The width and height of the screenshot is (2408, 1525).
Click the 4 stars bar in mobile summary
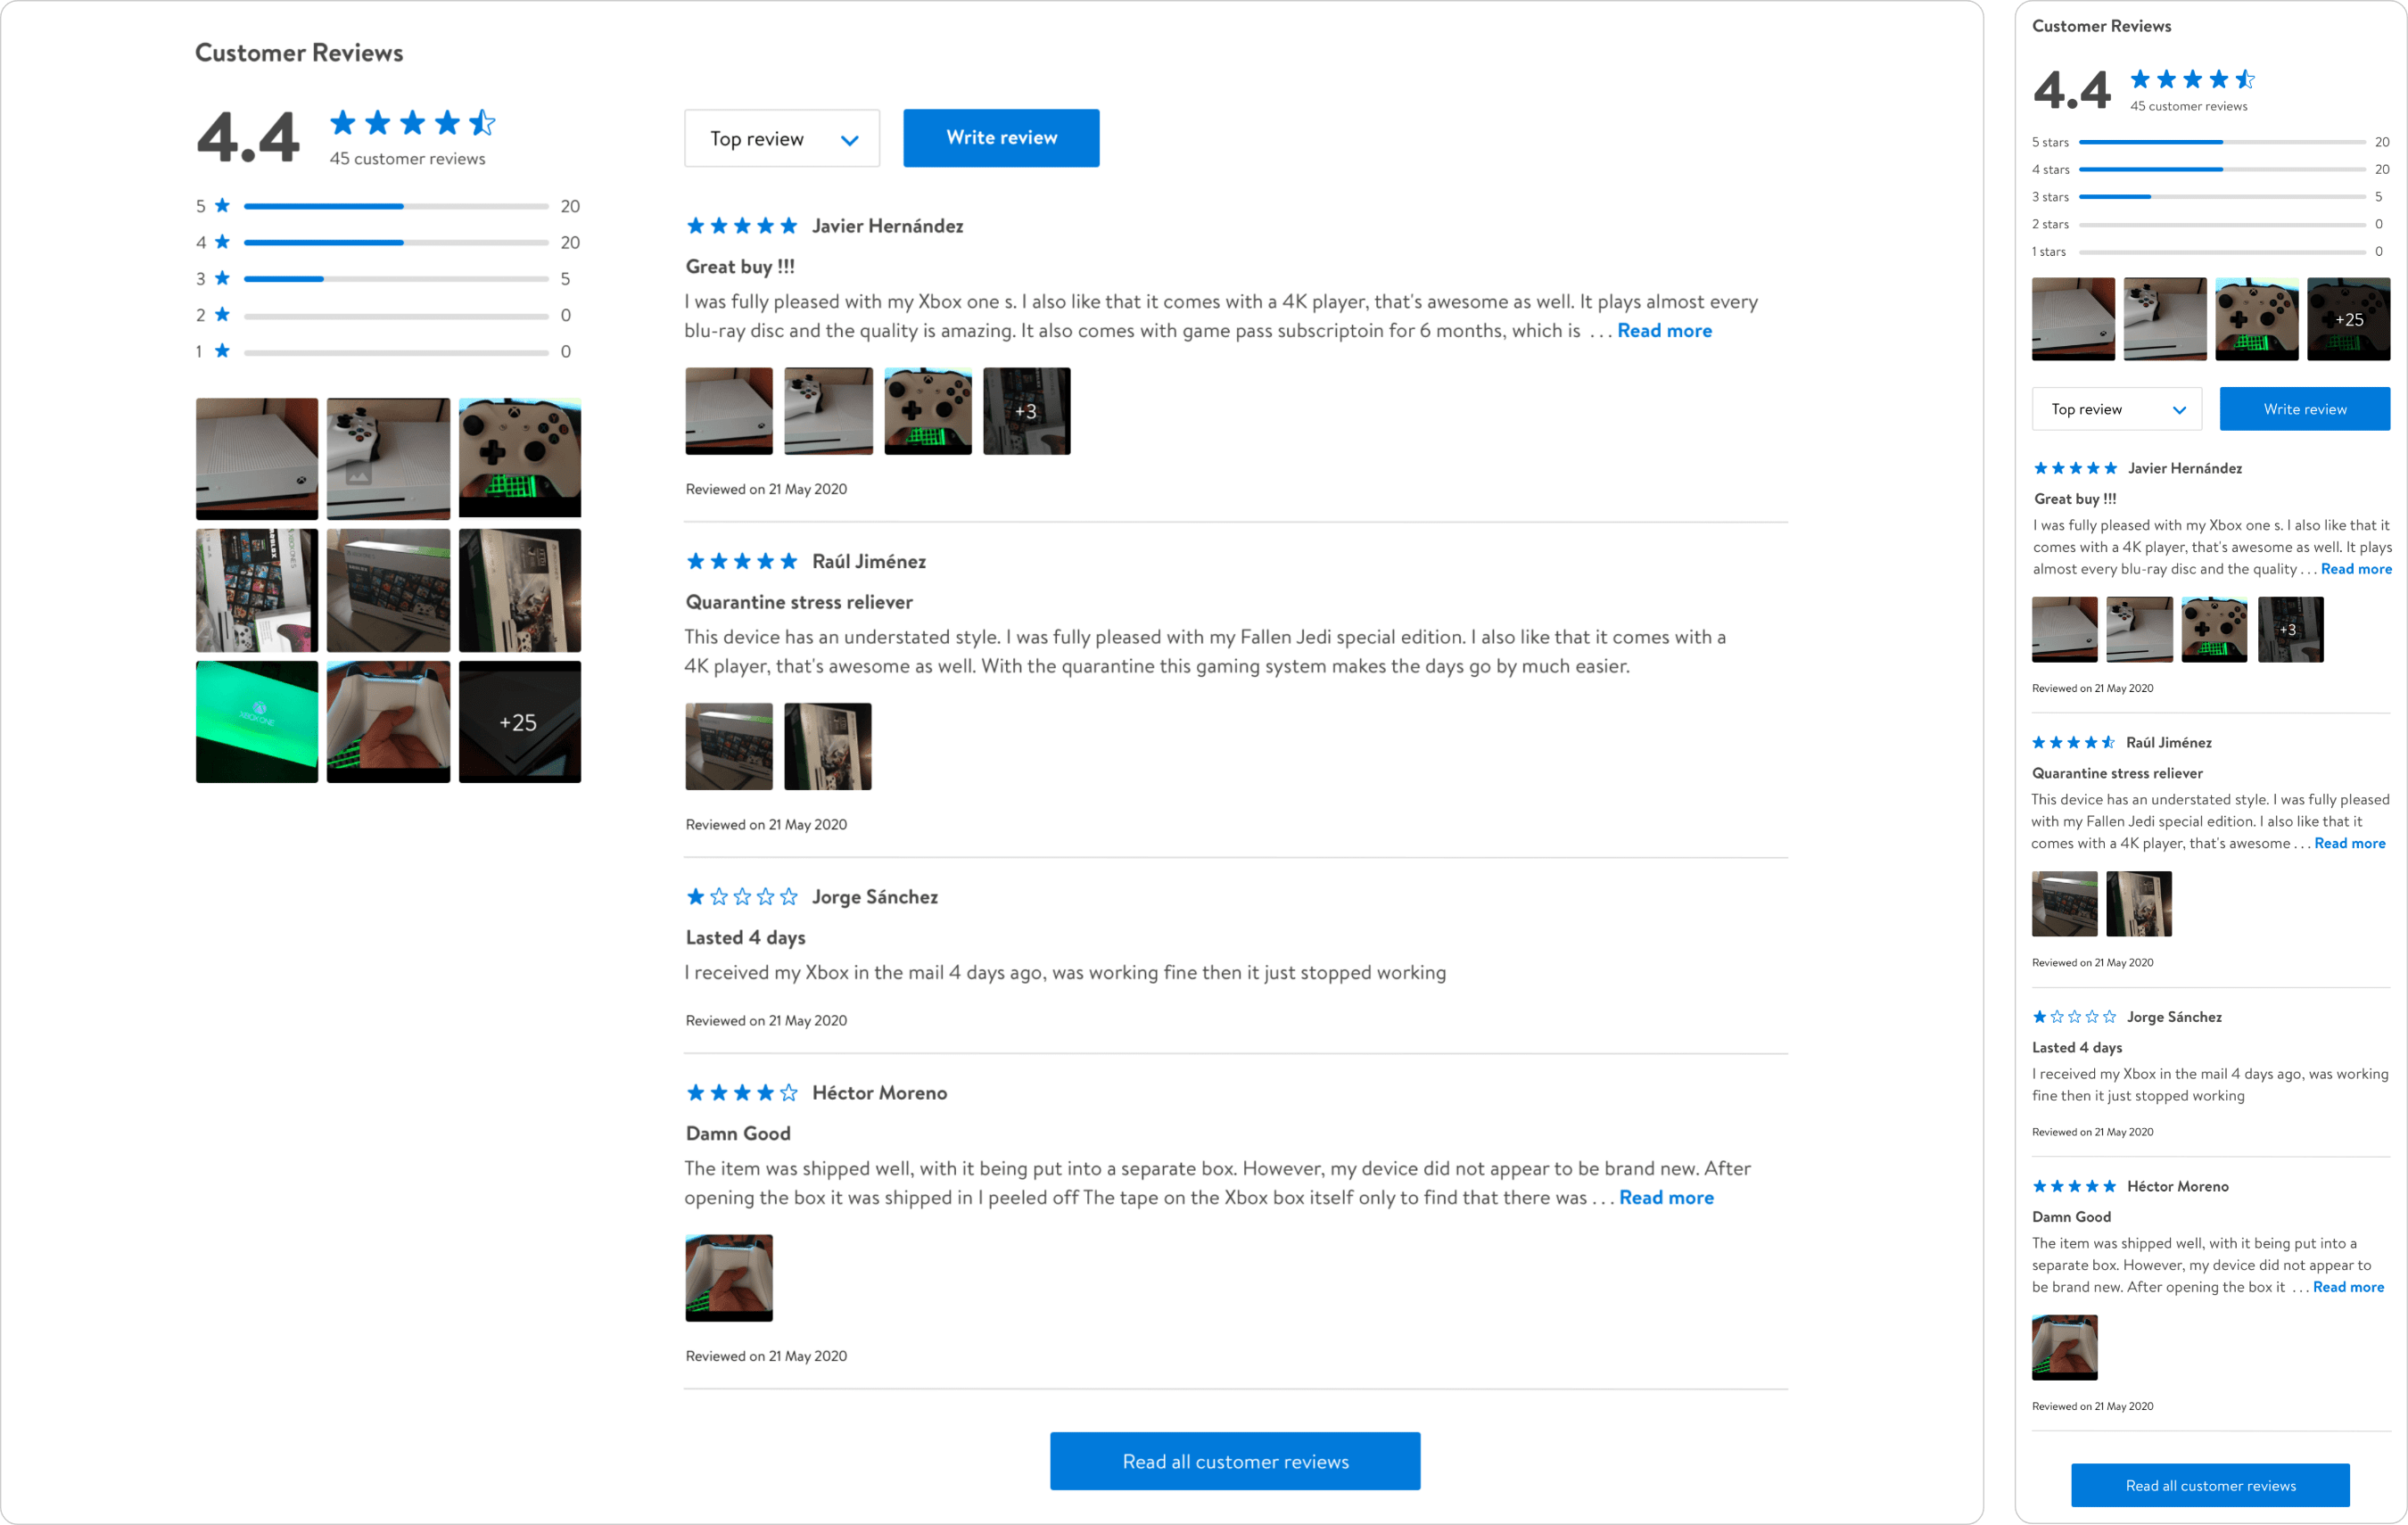[2221, 170]
